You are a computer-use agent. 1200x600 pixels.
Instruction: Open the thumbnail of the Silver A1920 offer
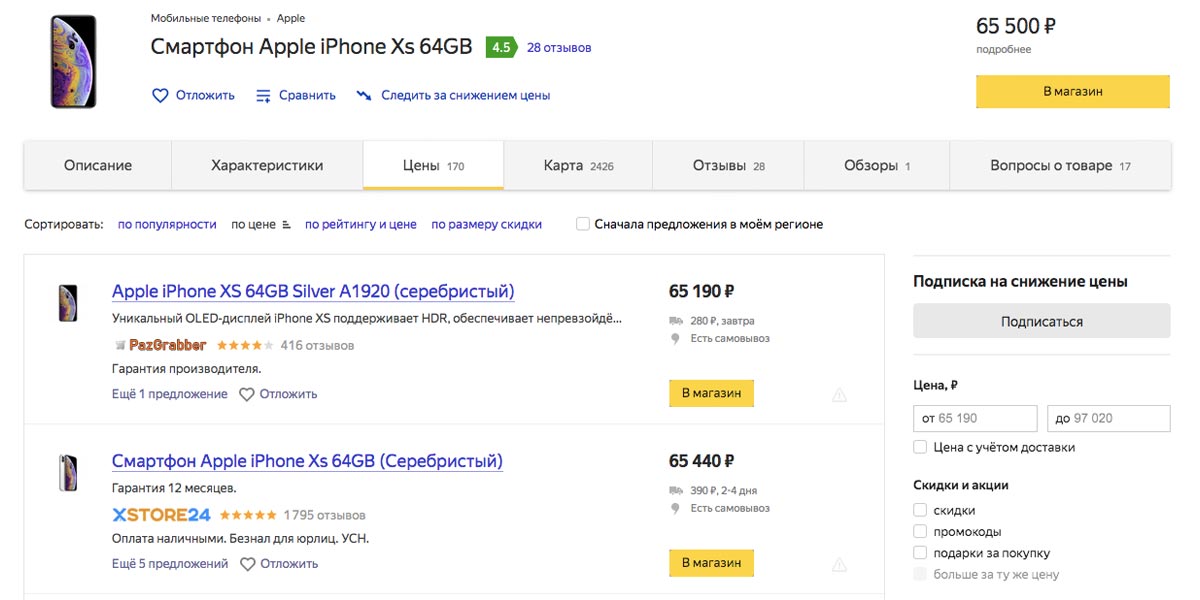(68, 302)
